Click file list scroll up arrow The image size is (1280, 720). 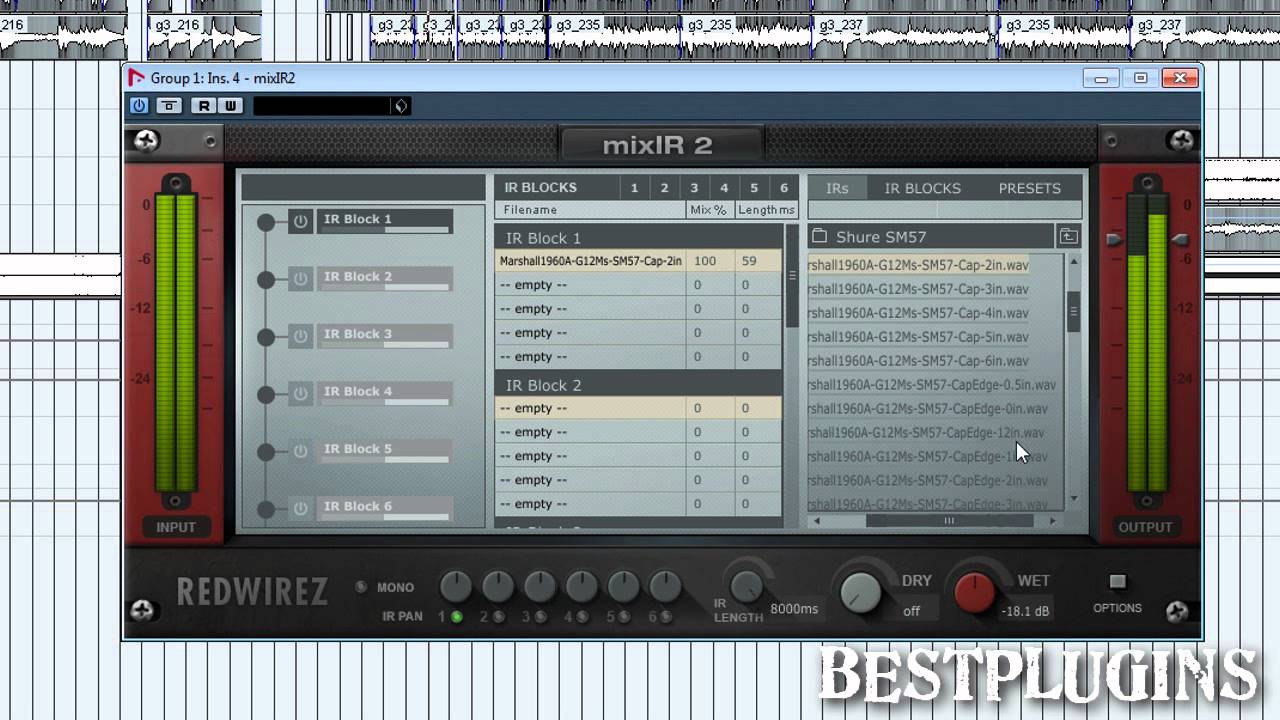[1074, 262]
